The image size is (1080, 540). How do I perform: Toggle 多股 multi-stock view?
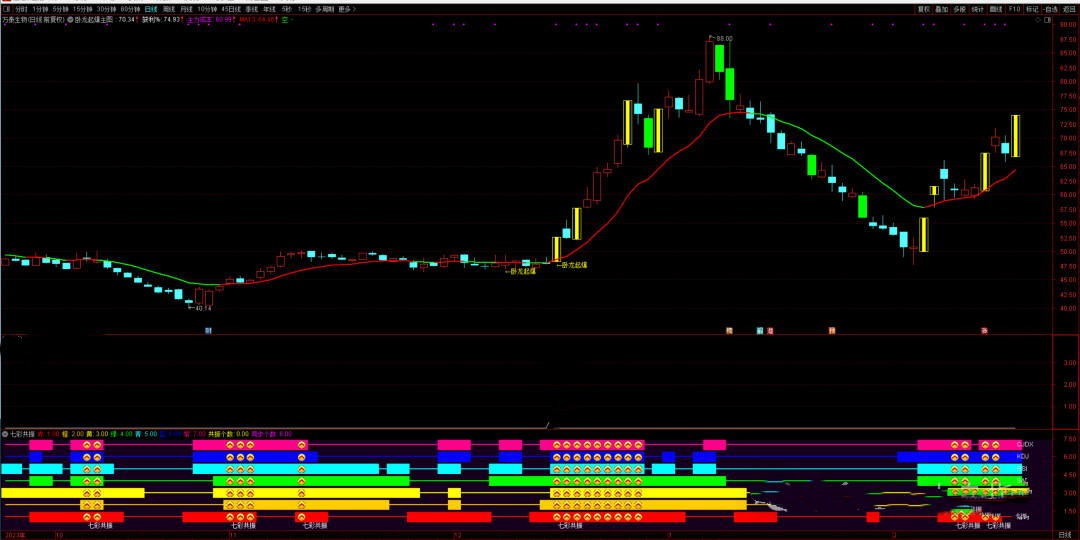pos(960,9)
